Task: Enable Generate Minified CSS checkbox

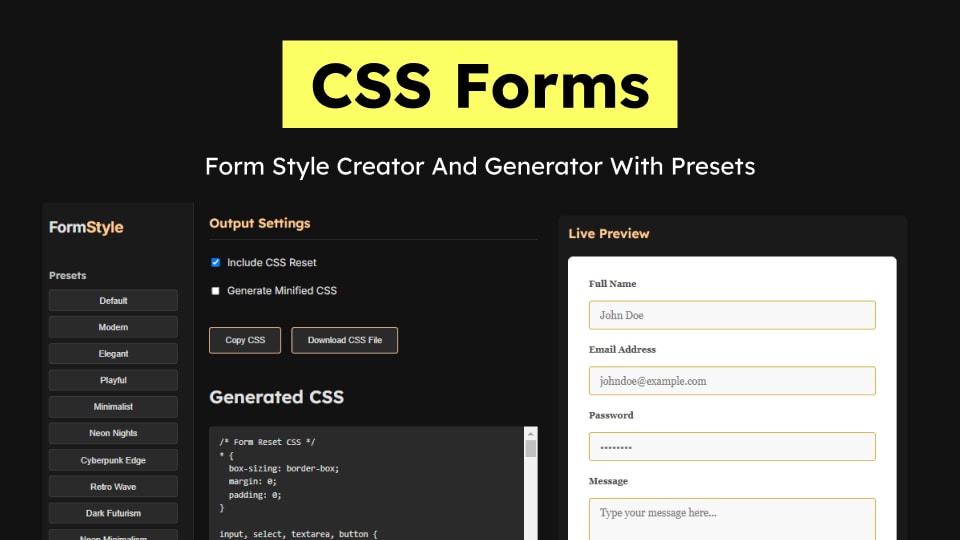Action: pyautogui.click(x=215, y=291)
